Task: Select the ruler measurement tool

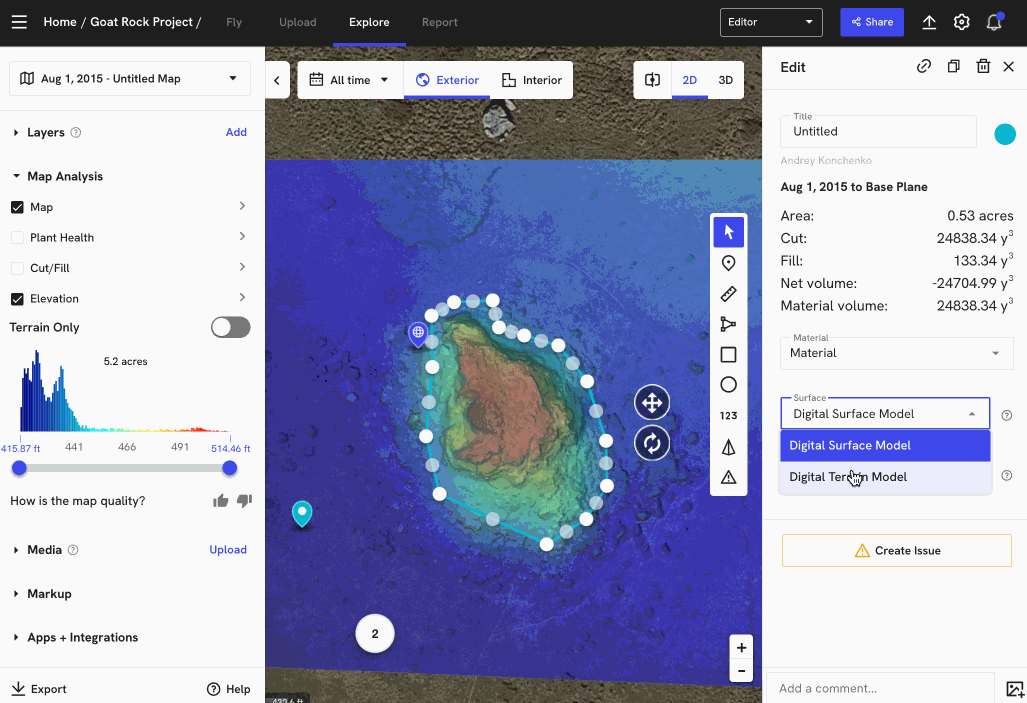Action: point(728,293)
